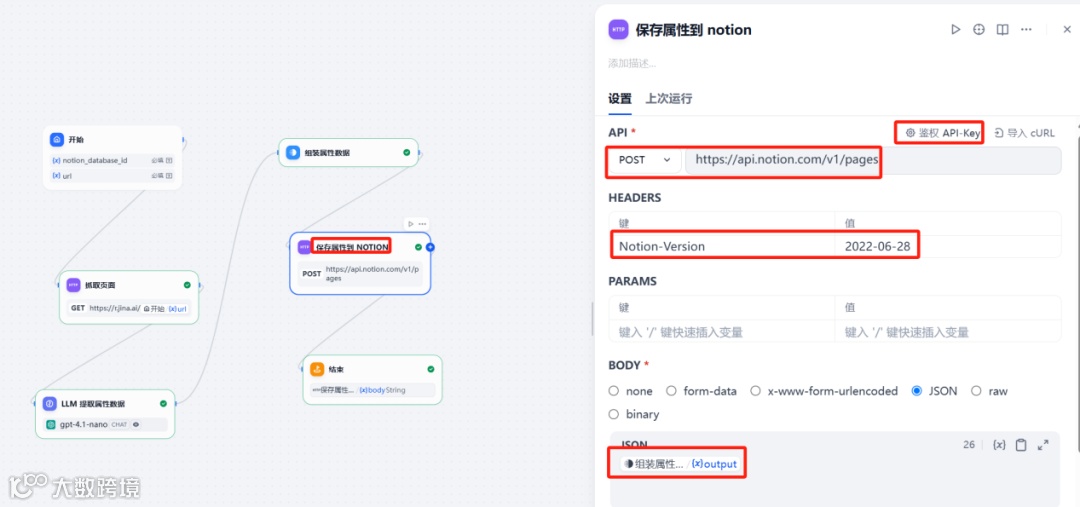Insert variable with the {x} icon in JSON editor
Viewport: 1080px width, 507px height.
pos(999,445)
